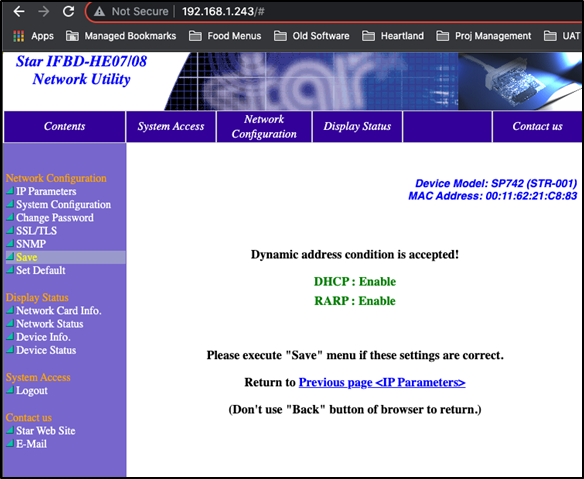
Task: Click the network card photo in banner
Action: coord(520,81)
